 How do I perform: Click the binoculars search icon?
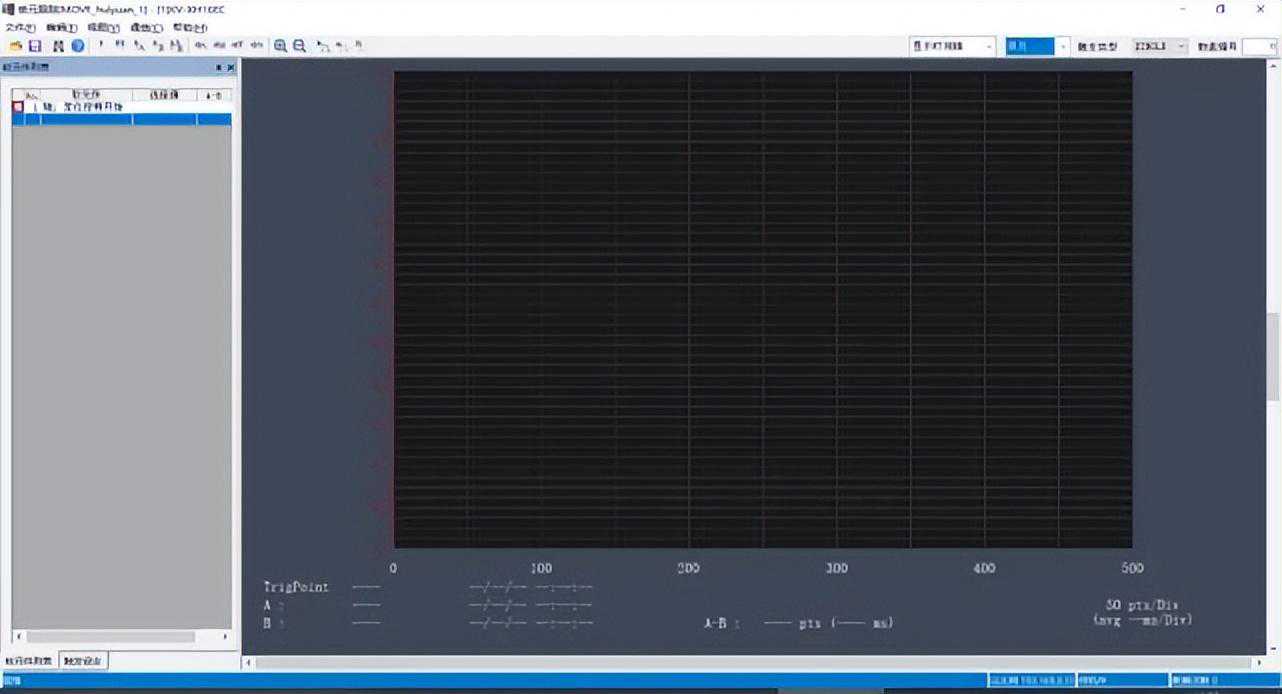[58, 46]
